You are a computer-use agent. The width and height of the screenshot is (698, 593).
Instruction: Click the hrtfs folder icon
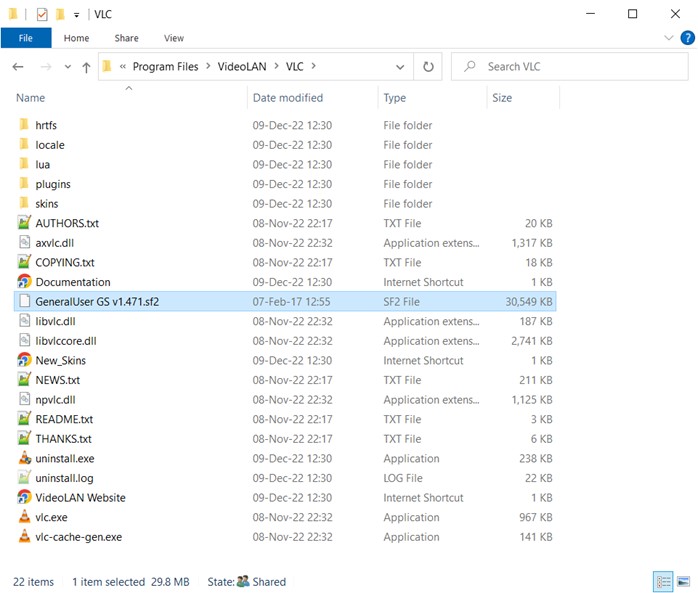coord(24,125)
